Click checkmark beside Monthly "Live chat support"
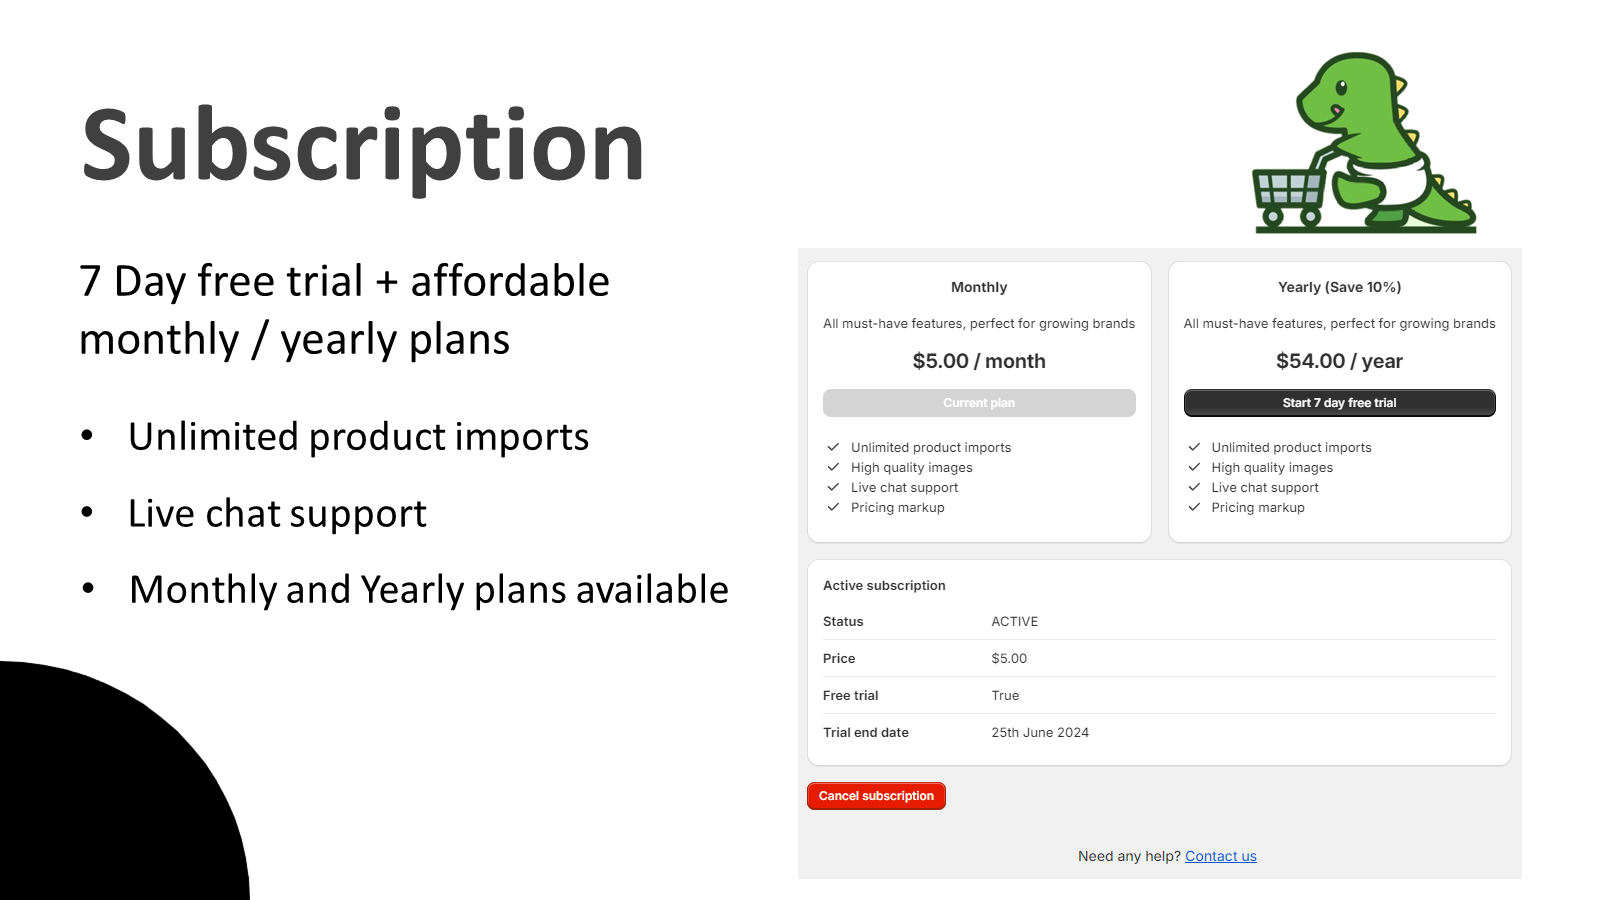 833,487
